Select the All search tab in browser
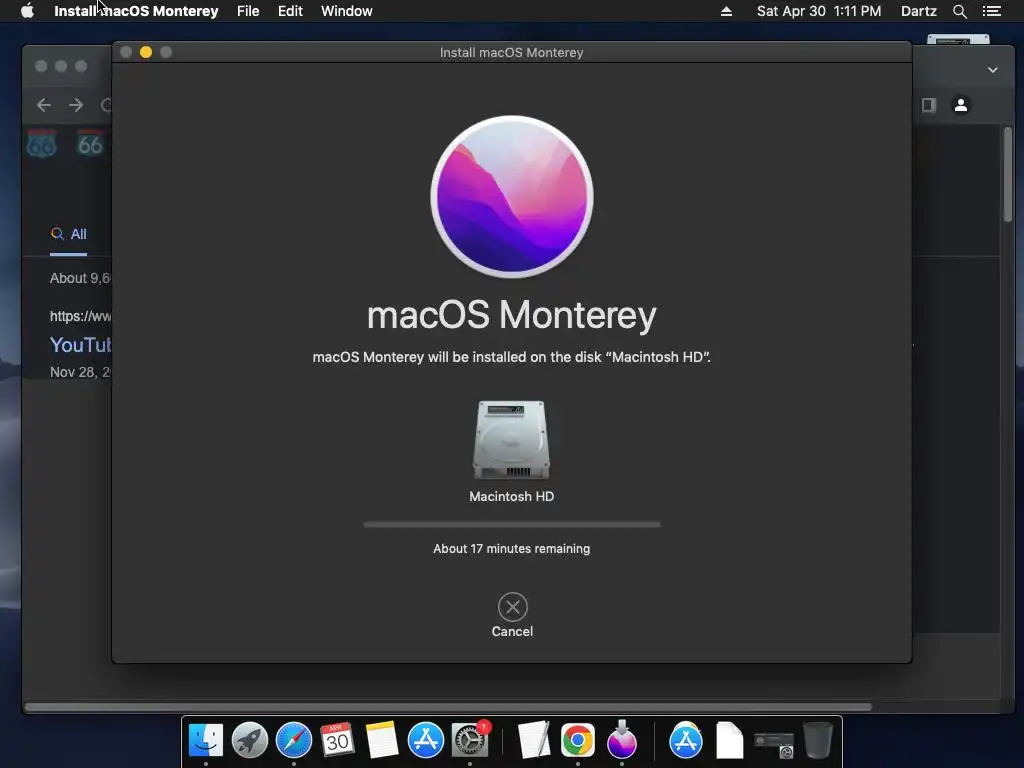 click(x=69, y=234)
